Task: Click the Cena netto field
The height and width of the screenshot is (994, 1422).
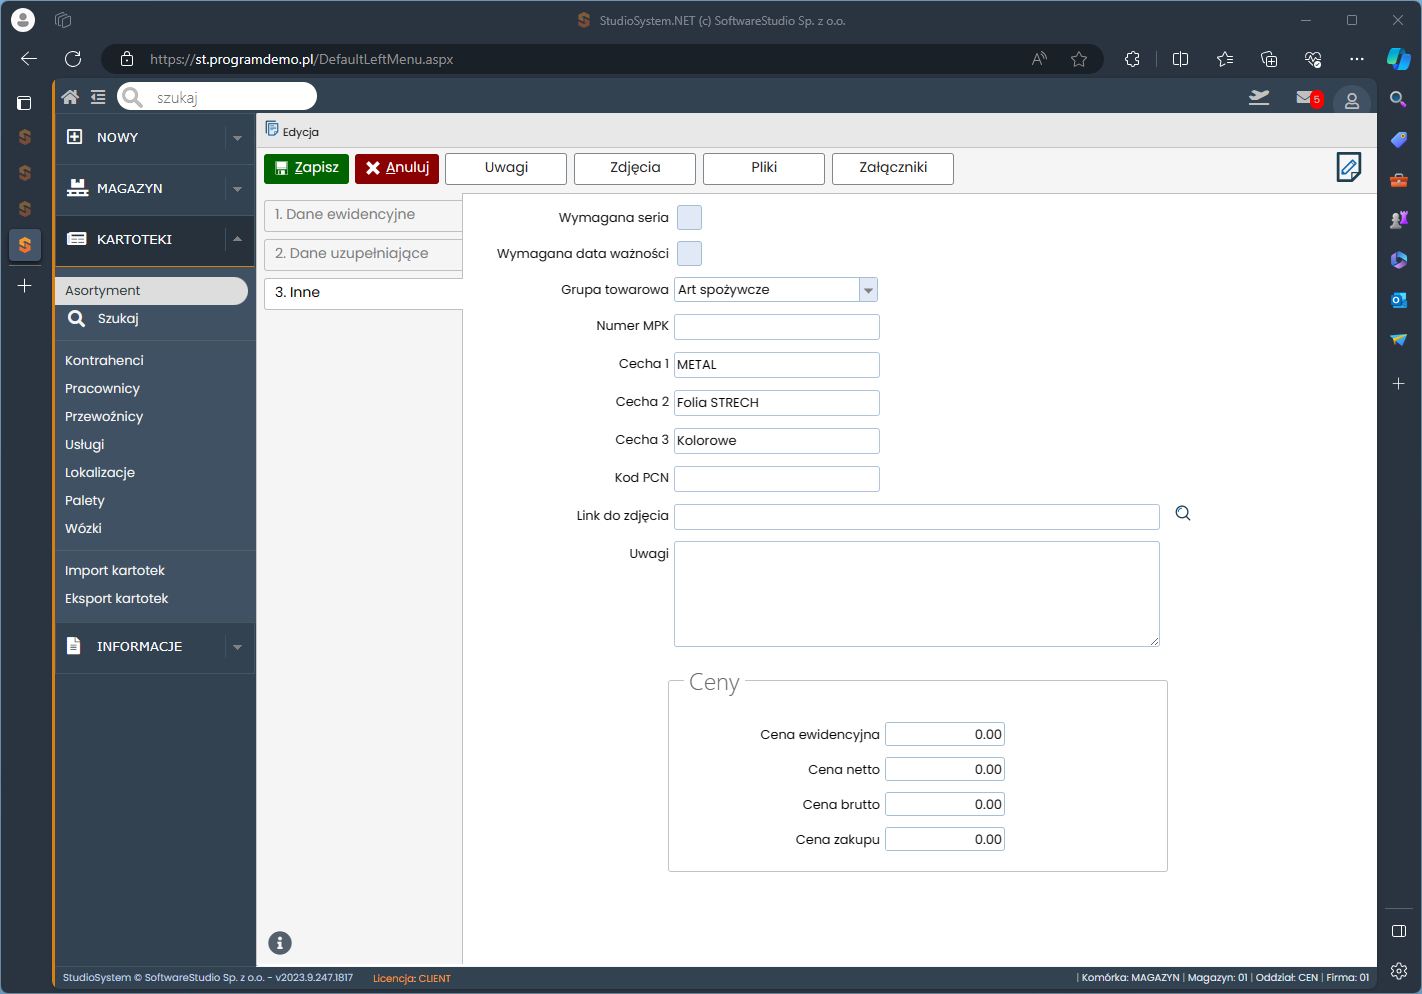Action: pyautogui.click(x=945, y=769)
